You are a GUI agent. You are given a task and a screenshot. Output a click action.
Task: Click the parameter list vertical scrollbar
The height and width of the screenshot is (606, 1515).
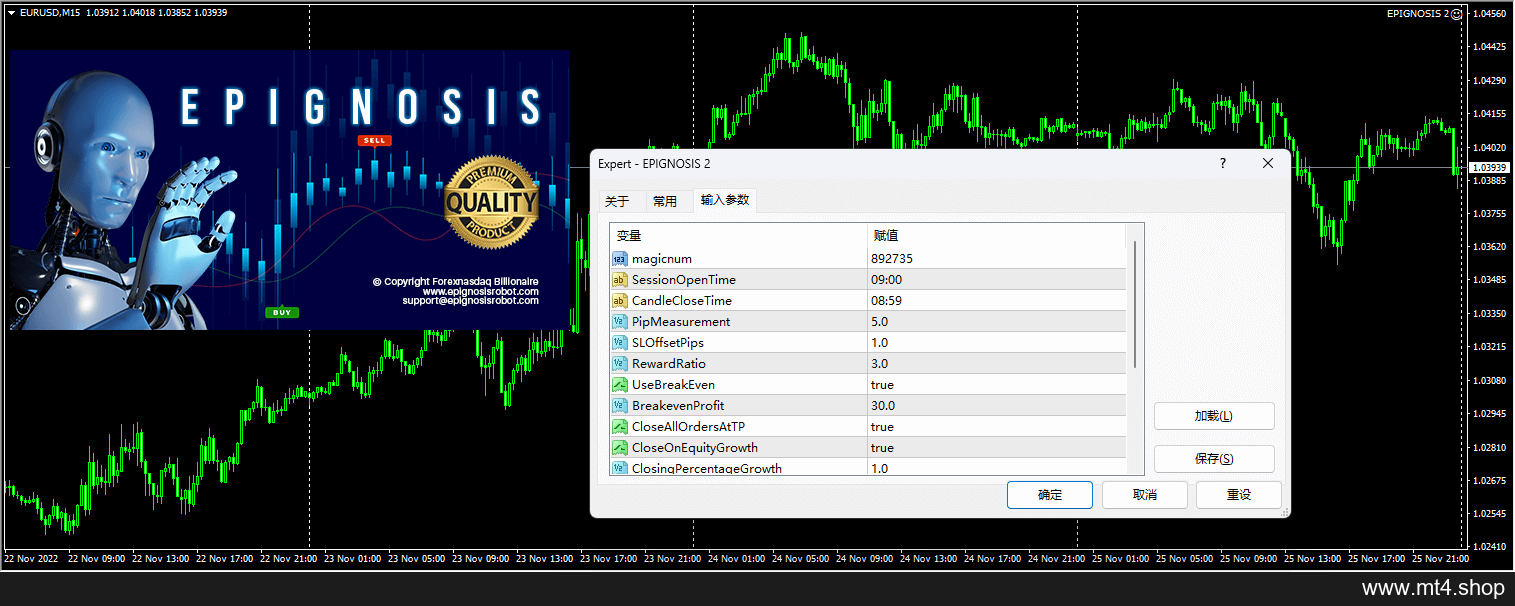coord(1135,305)
